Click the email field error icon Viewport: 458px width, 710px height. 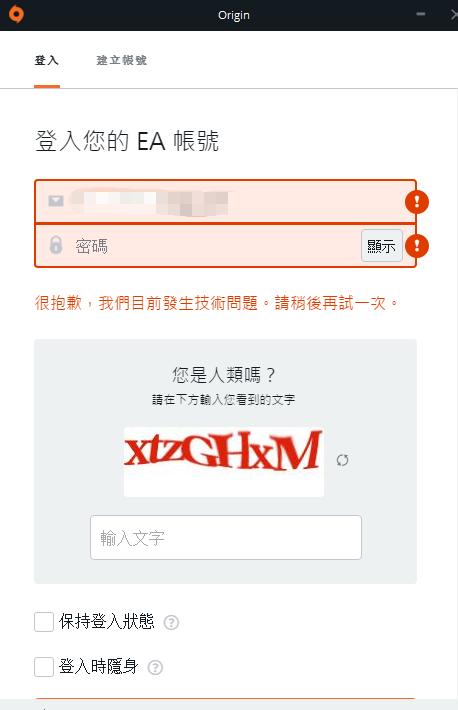point(417,201)
